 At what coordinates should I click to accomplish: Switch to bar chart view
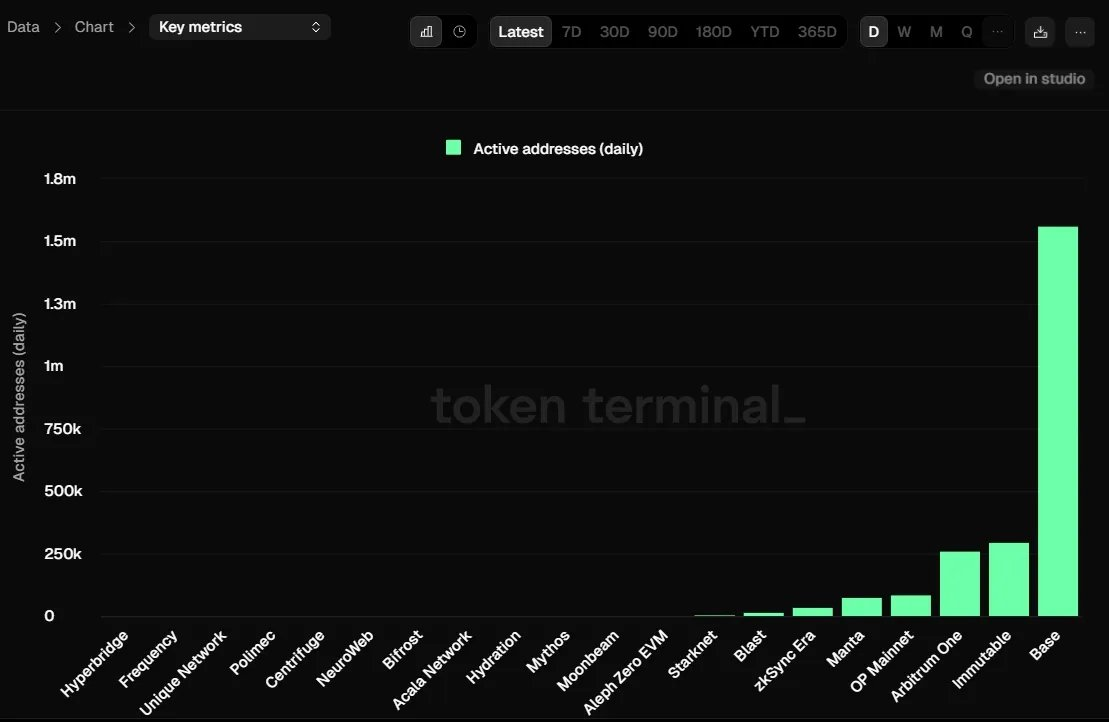(427, 32)
